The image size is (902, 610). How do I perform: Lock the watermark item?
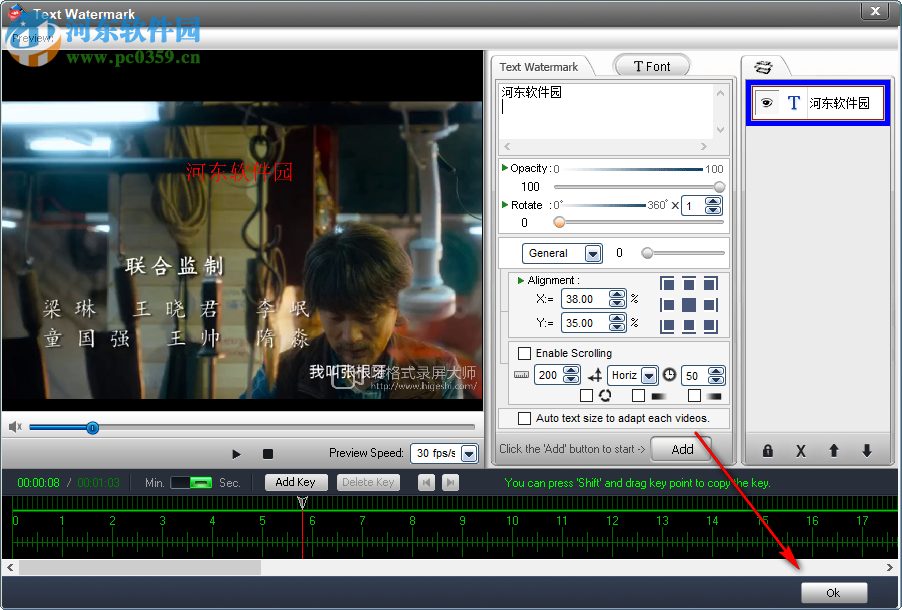[x=767, y=451]
